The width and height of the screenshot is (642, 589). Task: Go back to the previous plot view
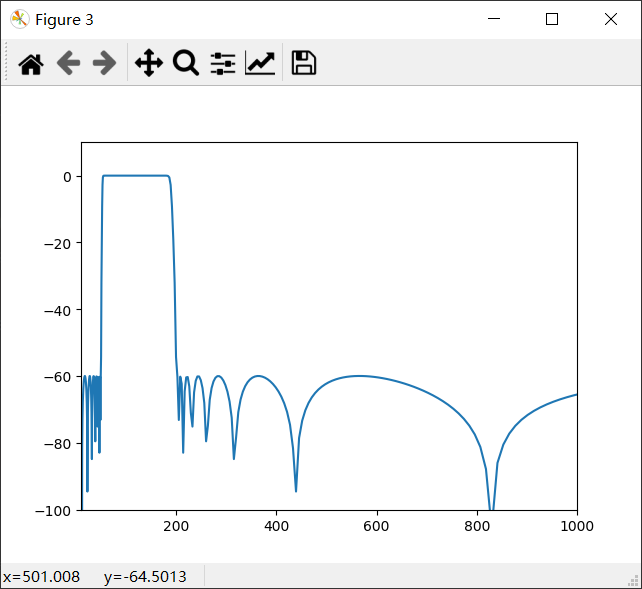(x=68, y=63)
